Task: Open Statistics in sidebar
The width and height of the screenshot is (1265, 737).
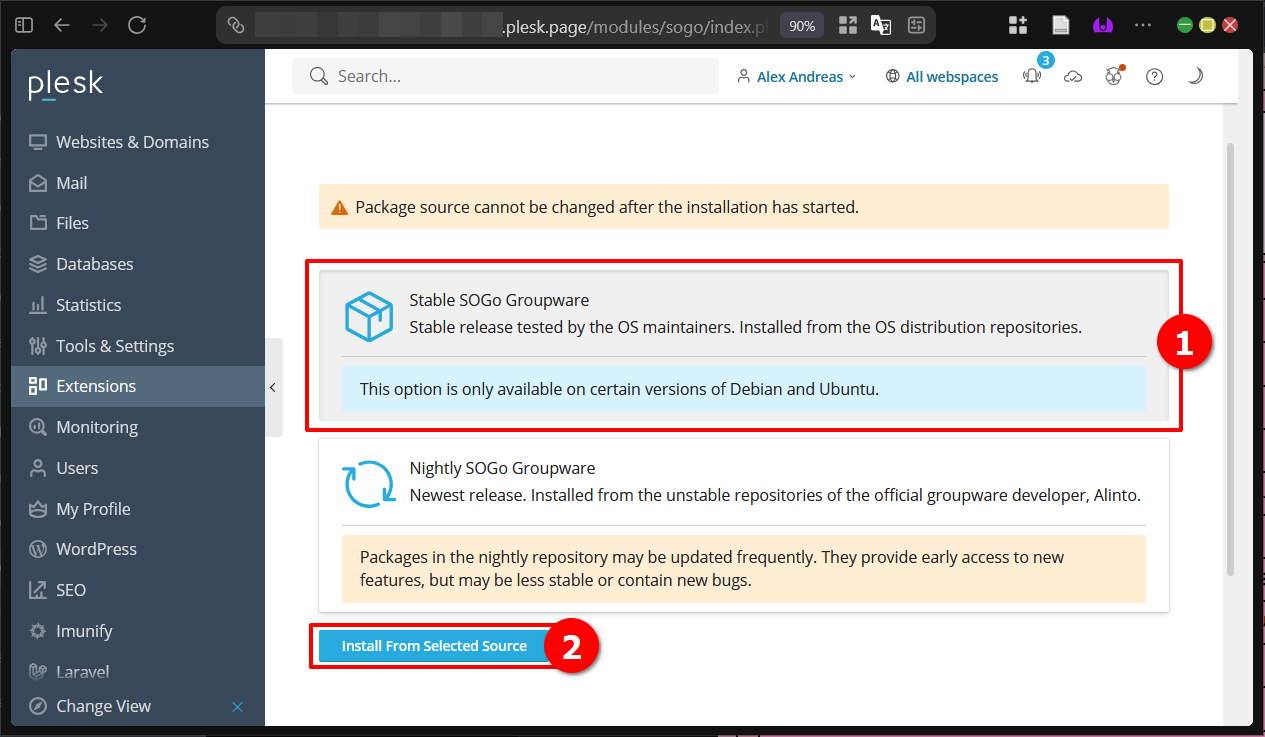Action: (x=138, y=305)
